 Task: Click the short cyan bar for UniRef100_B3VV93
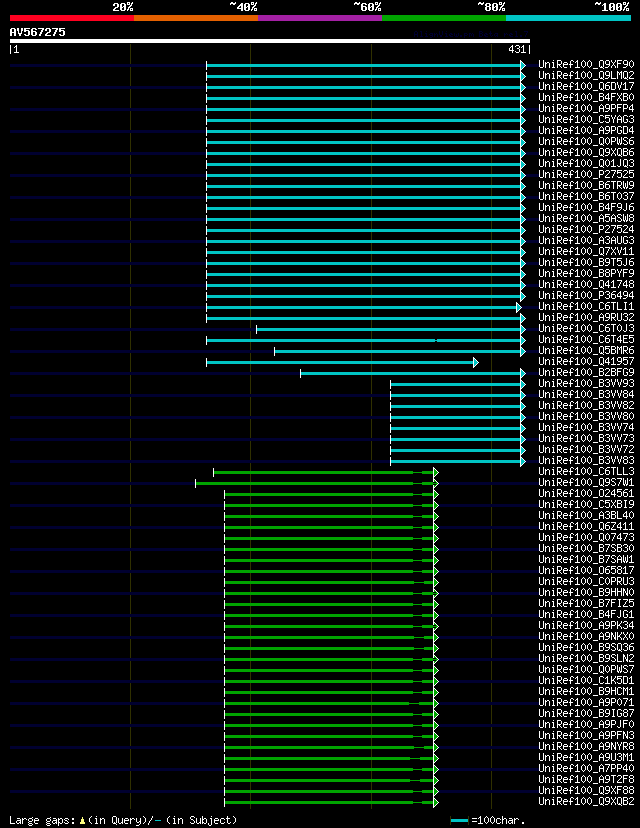point(458,384)
